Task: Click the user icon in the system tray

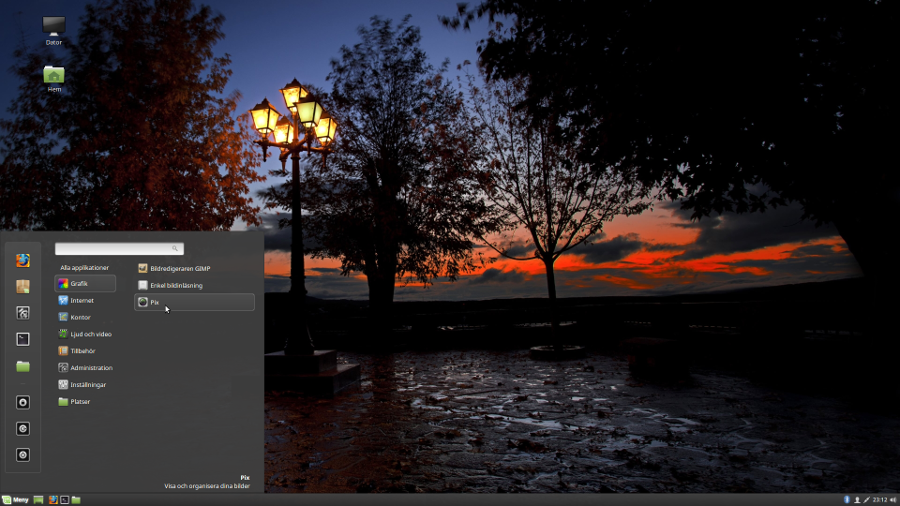Action: click(x=857, y=499)
